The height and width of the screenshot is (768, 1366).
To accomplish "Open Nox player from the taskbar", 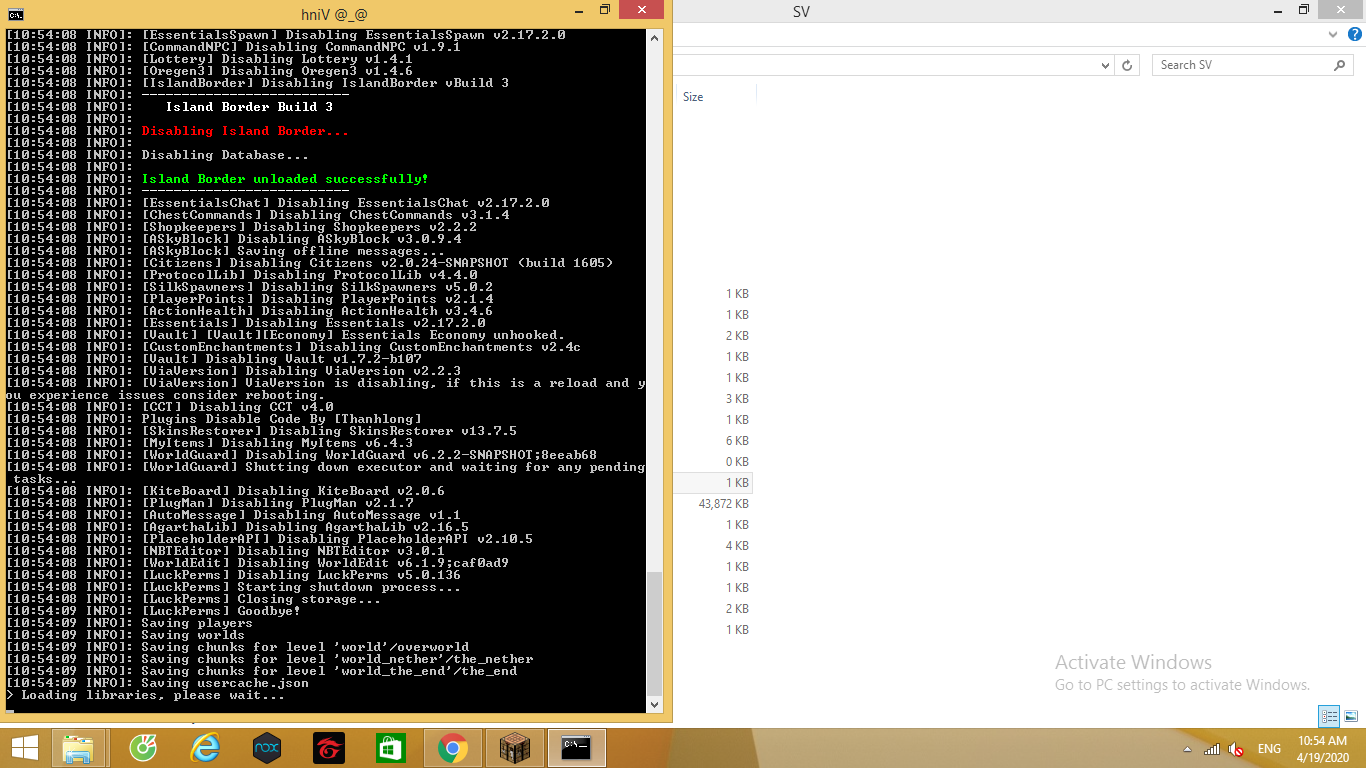I will (x=267, y=748).
